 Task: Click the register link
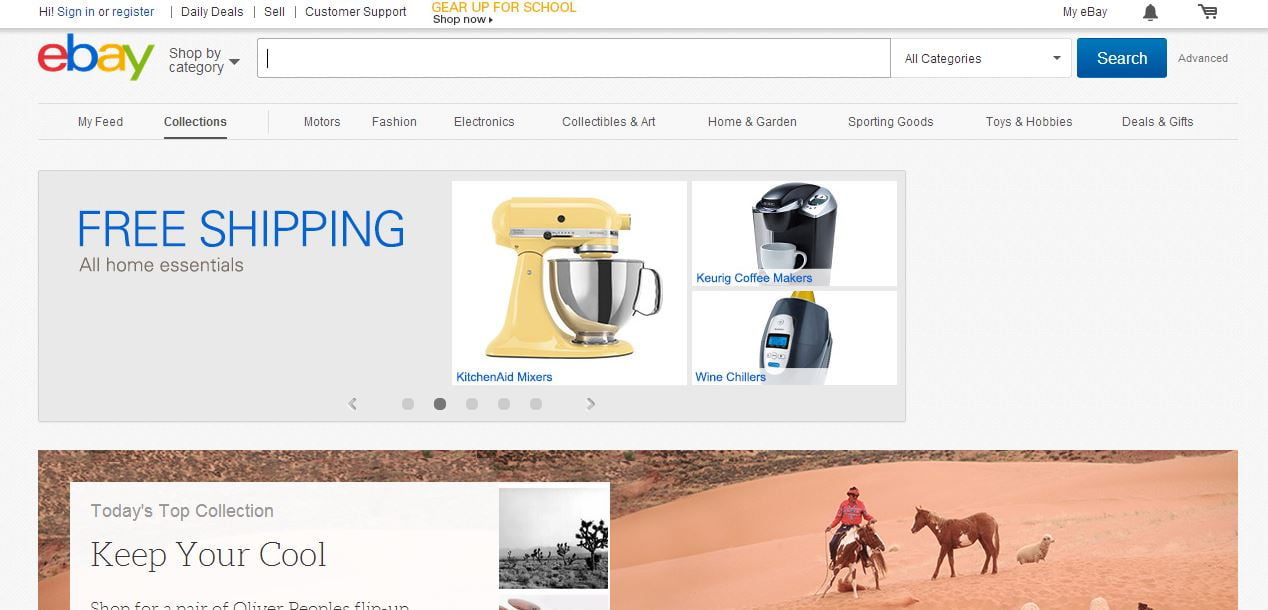133,12
